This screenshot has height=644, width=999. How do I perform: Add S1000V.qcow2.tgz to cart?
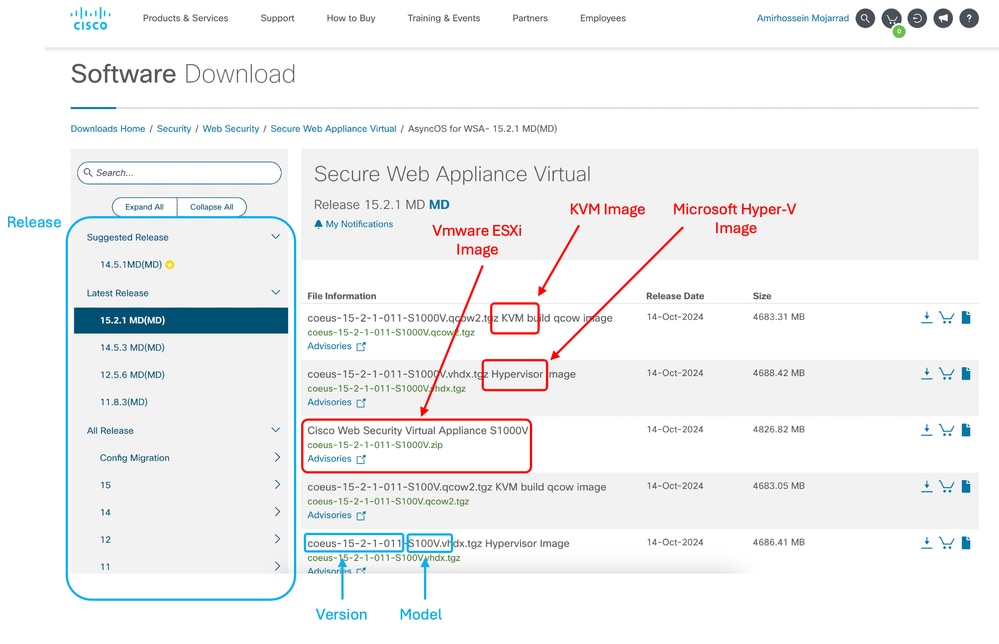click(x=946, y=317)
